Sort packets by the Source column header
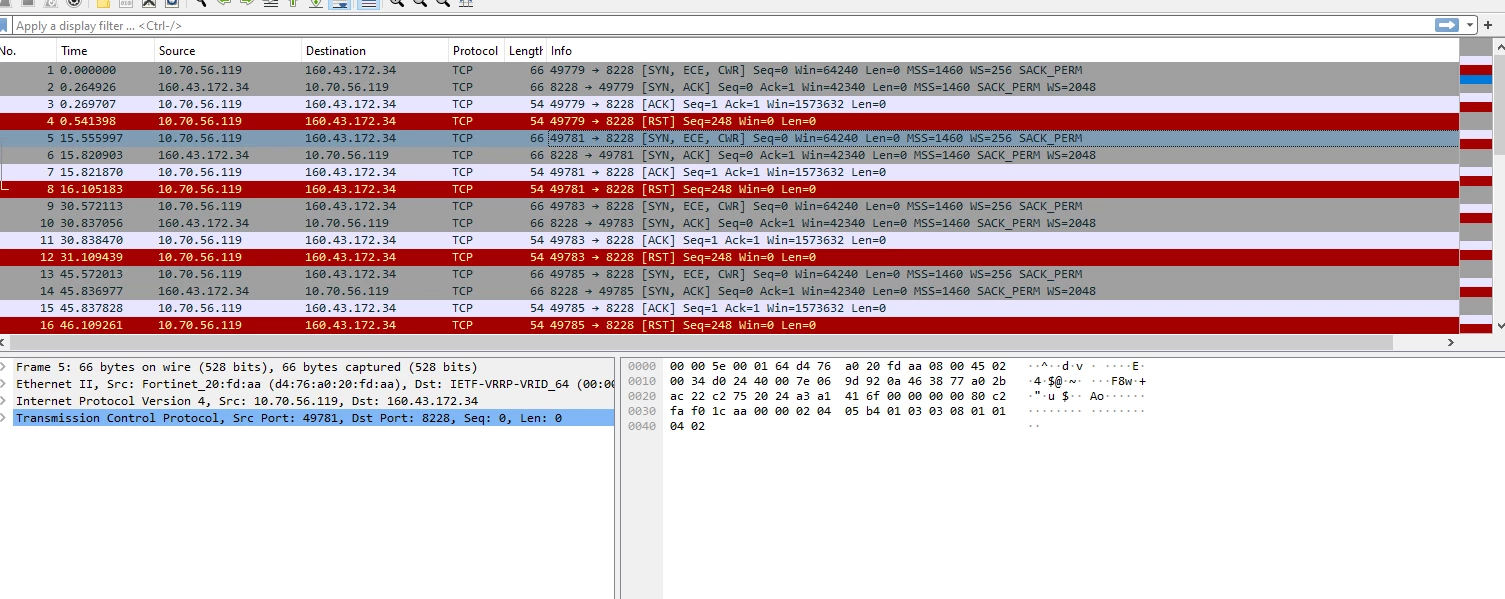The height and width of the screenshot is (599, 1505). [228, 51]
